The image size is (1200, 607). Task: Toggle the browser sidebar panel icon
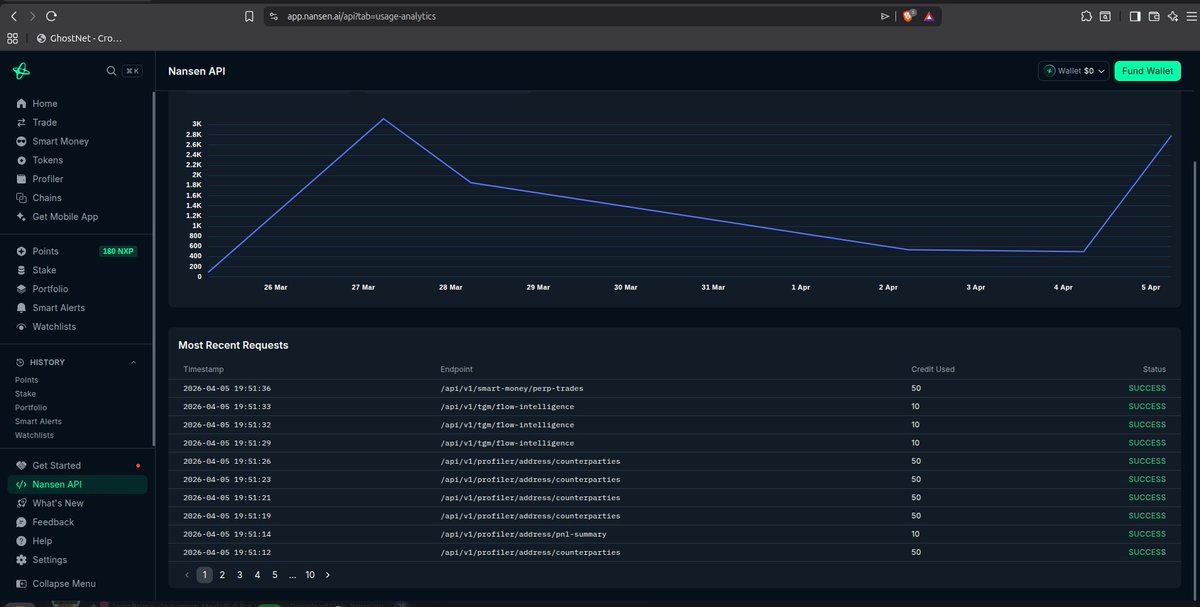tap(1135, 16)
